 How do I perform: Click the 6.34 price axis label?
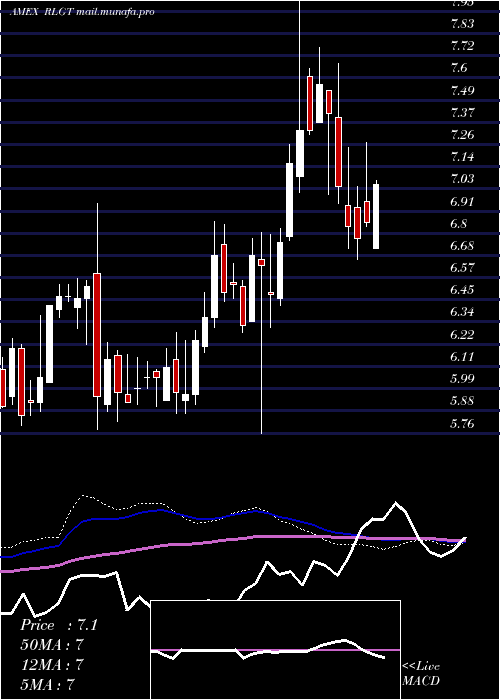pos(462,312)
